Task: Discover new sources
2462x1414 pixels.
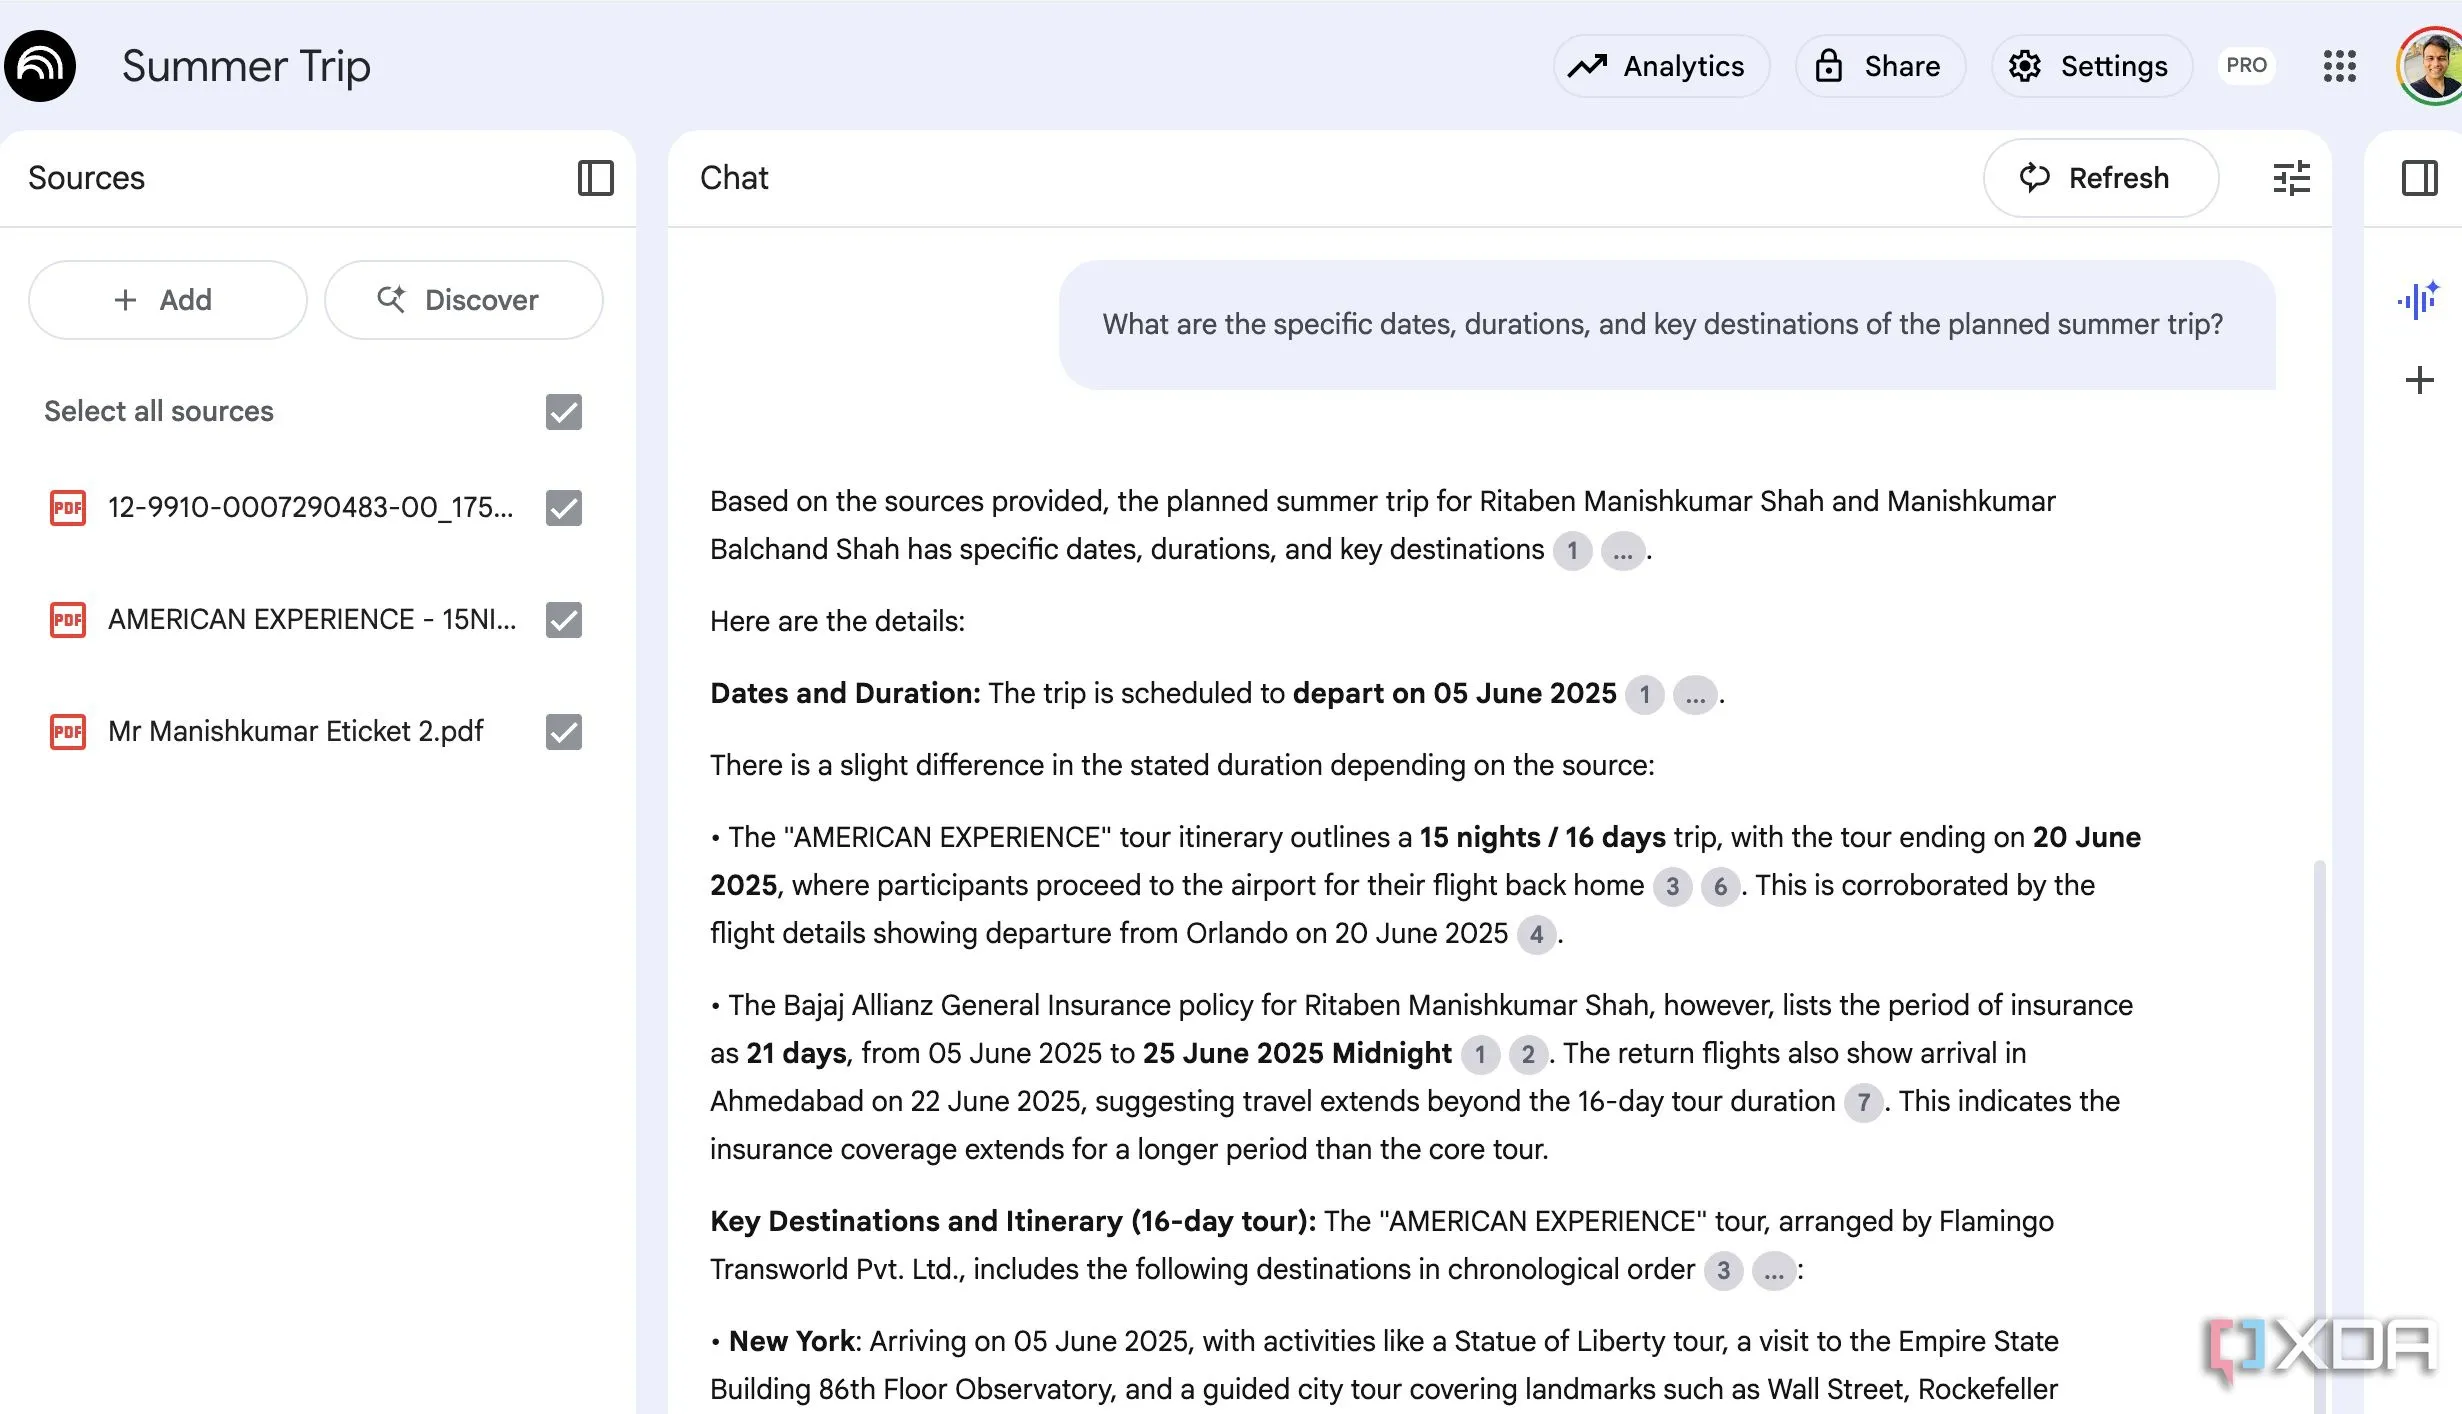Action: (x=463, y=300)
